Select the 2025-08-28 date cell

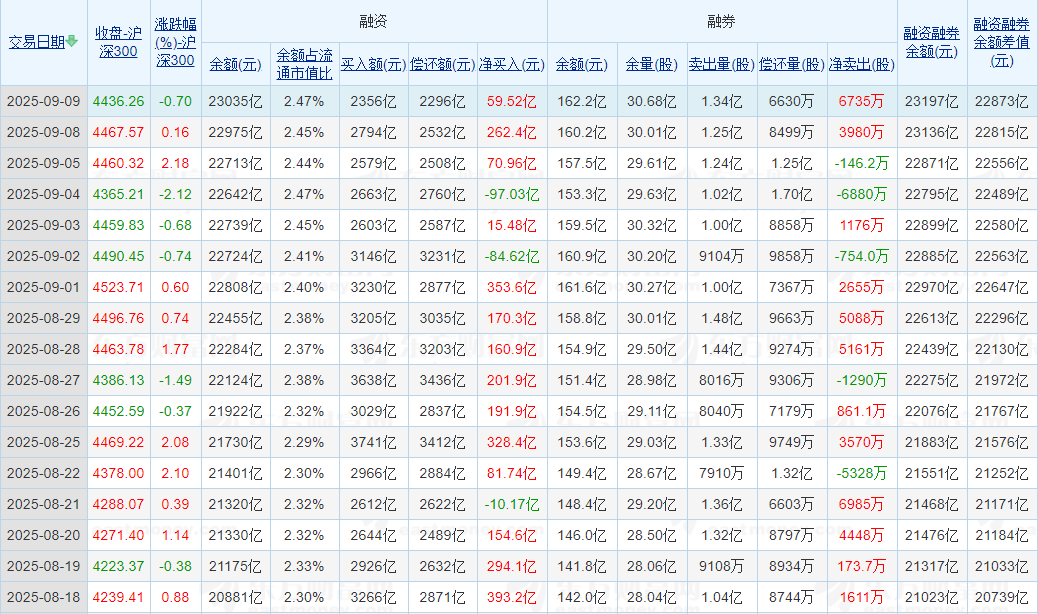[x=44, y=349]
